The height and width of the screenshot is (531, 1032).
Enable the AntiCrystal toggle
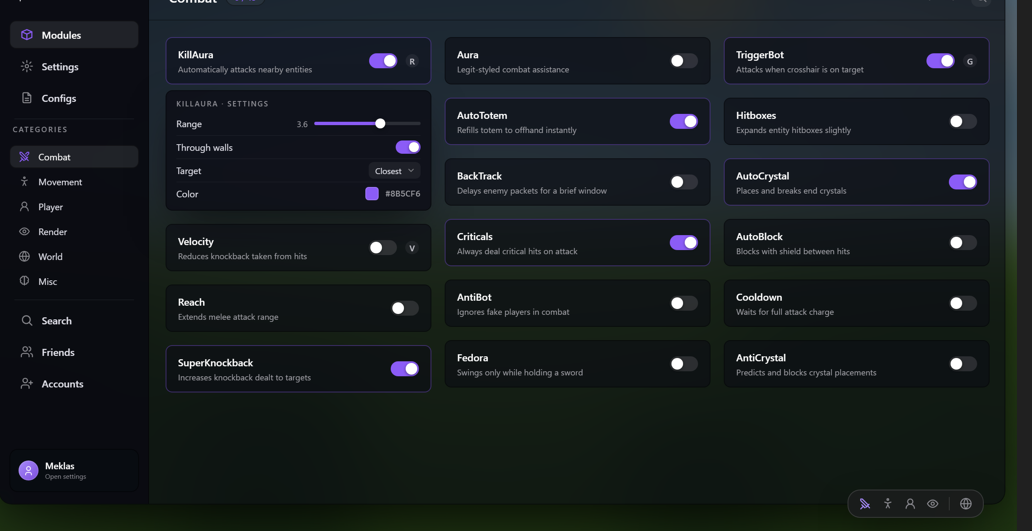point(963,364)
